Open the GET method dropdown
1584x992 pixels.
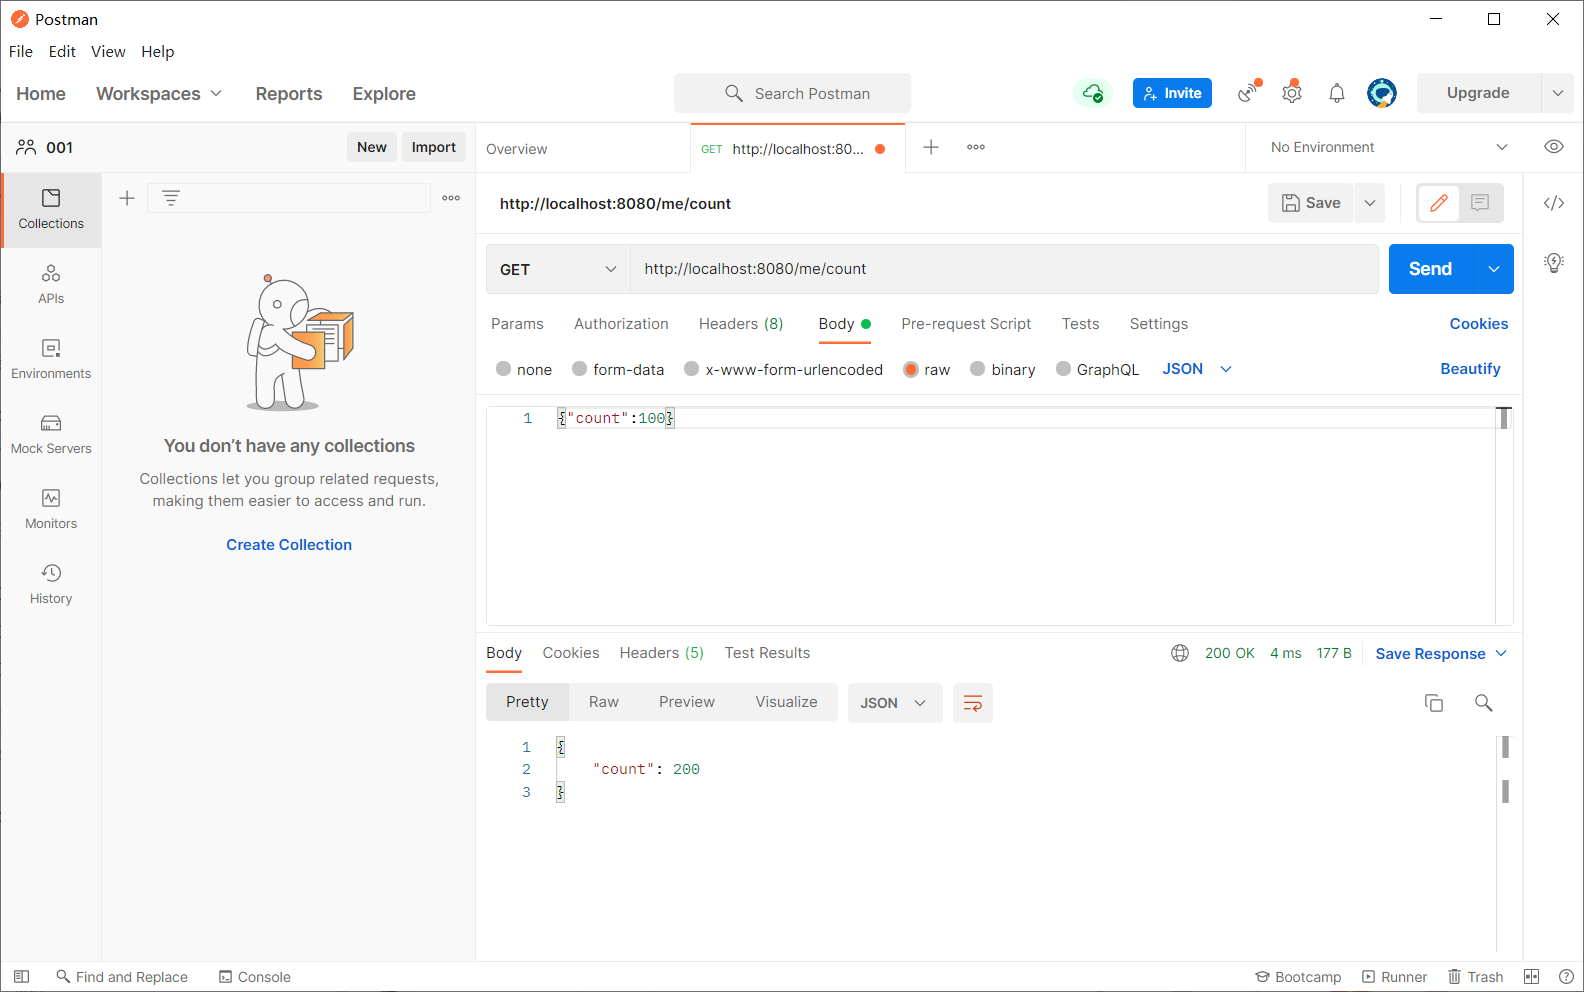tap(558, 269)
